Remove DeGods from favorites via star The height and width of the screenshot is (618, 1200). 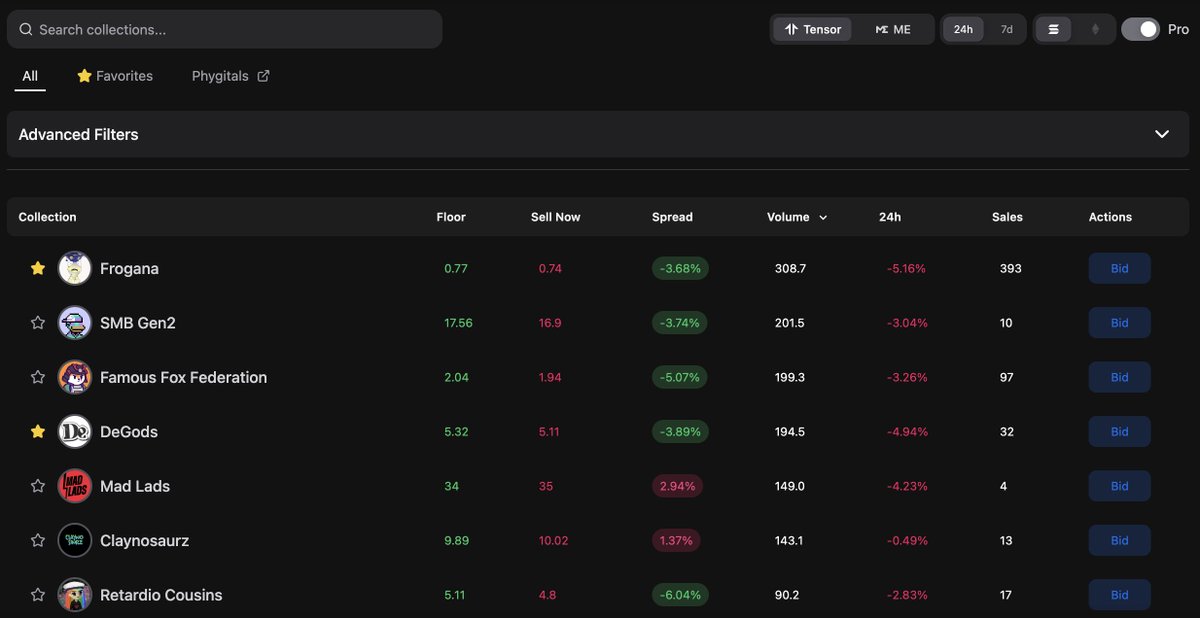38,431
